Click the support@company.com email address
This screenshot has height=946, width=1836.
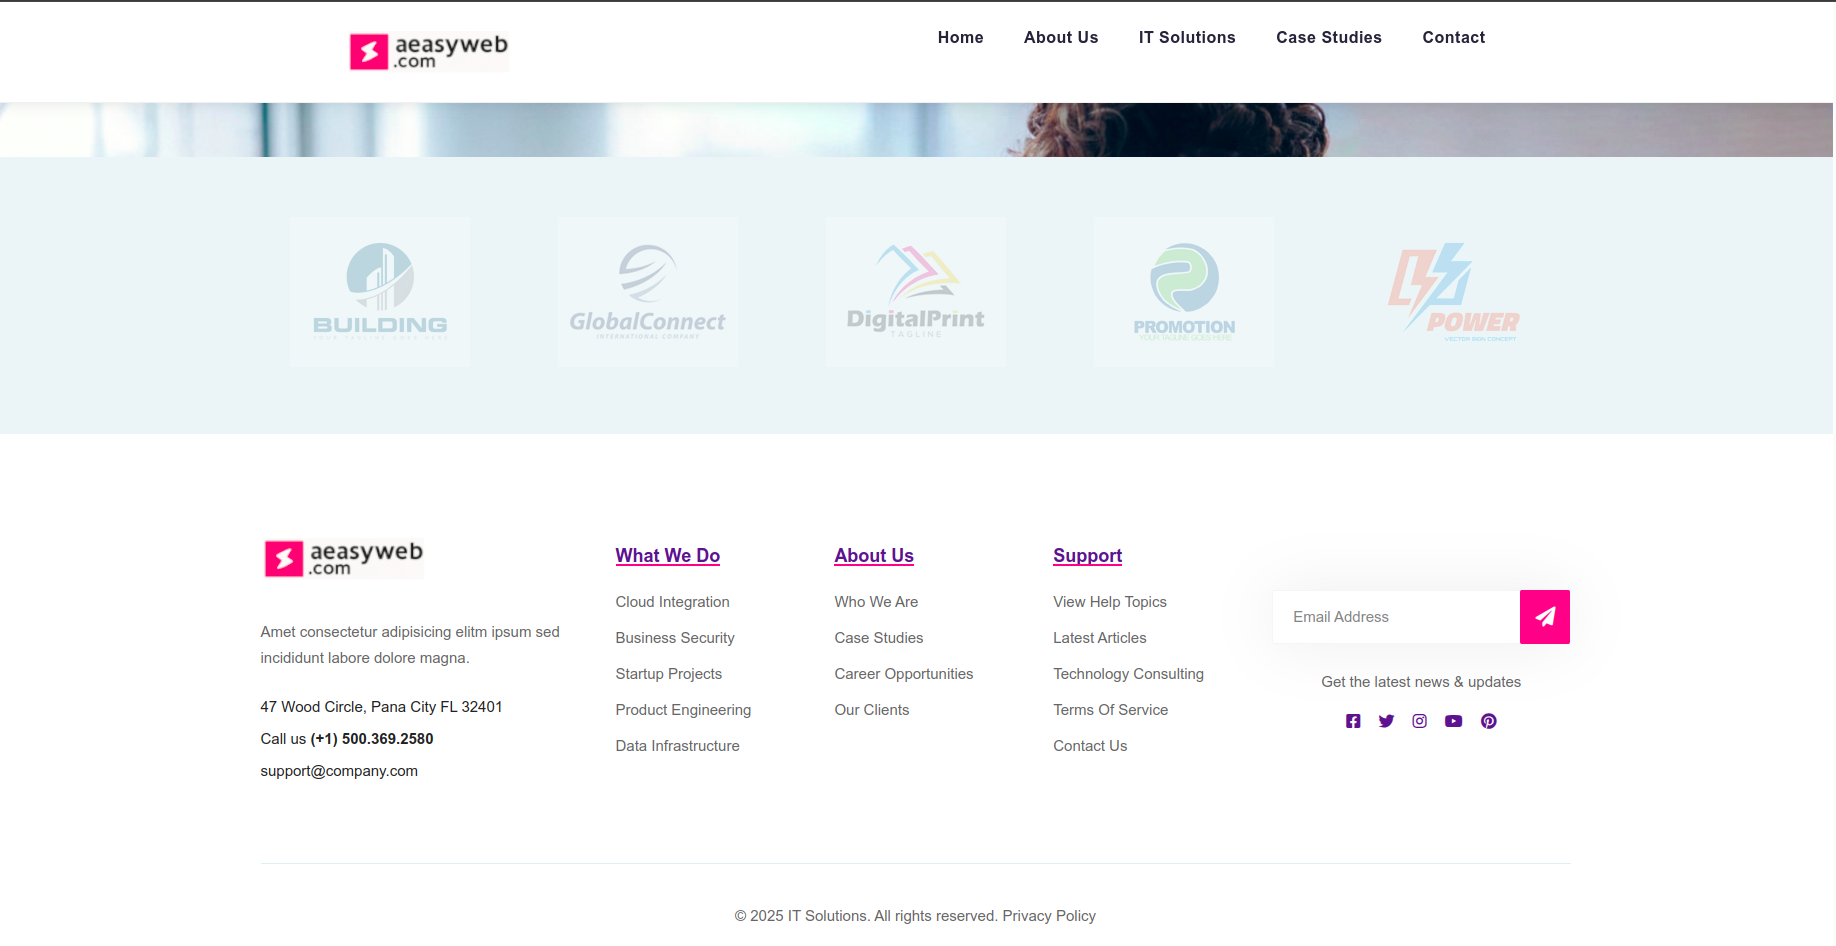[x=339, y=771]
